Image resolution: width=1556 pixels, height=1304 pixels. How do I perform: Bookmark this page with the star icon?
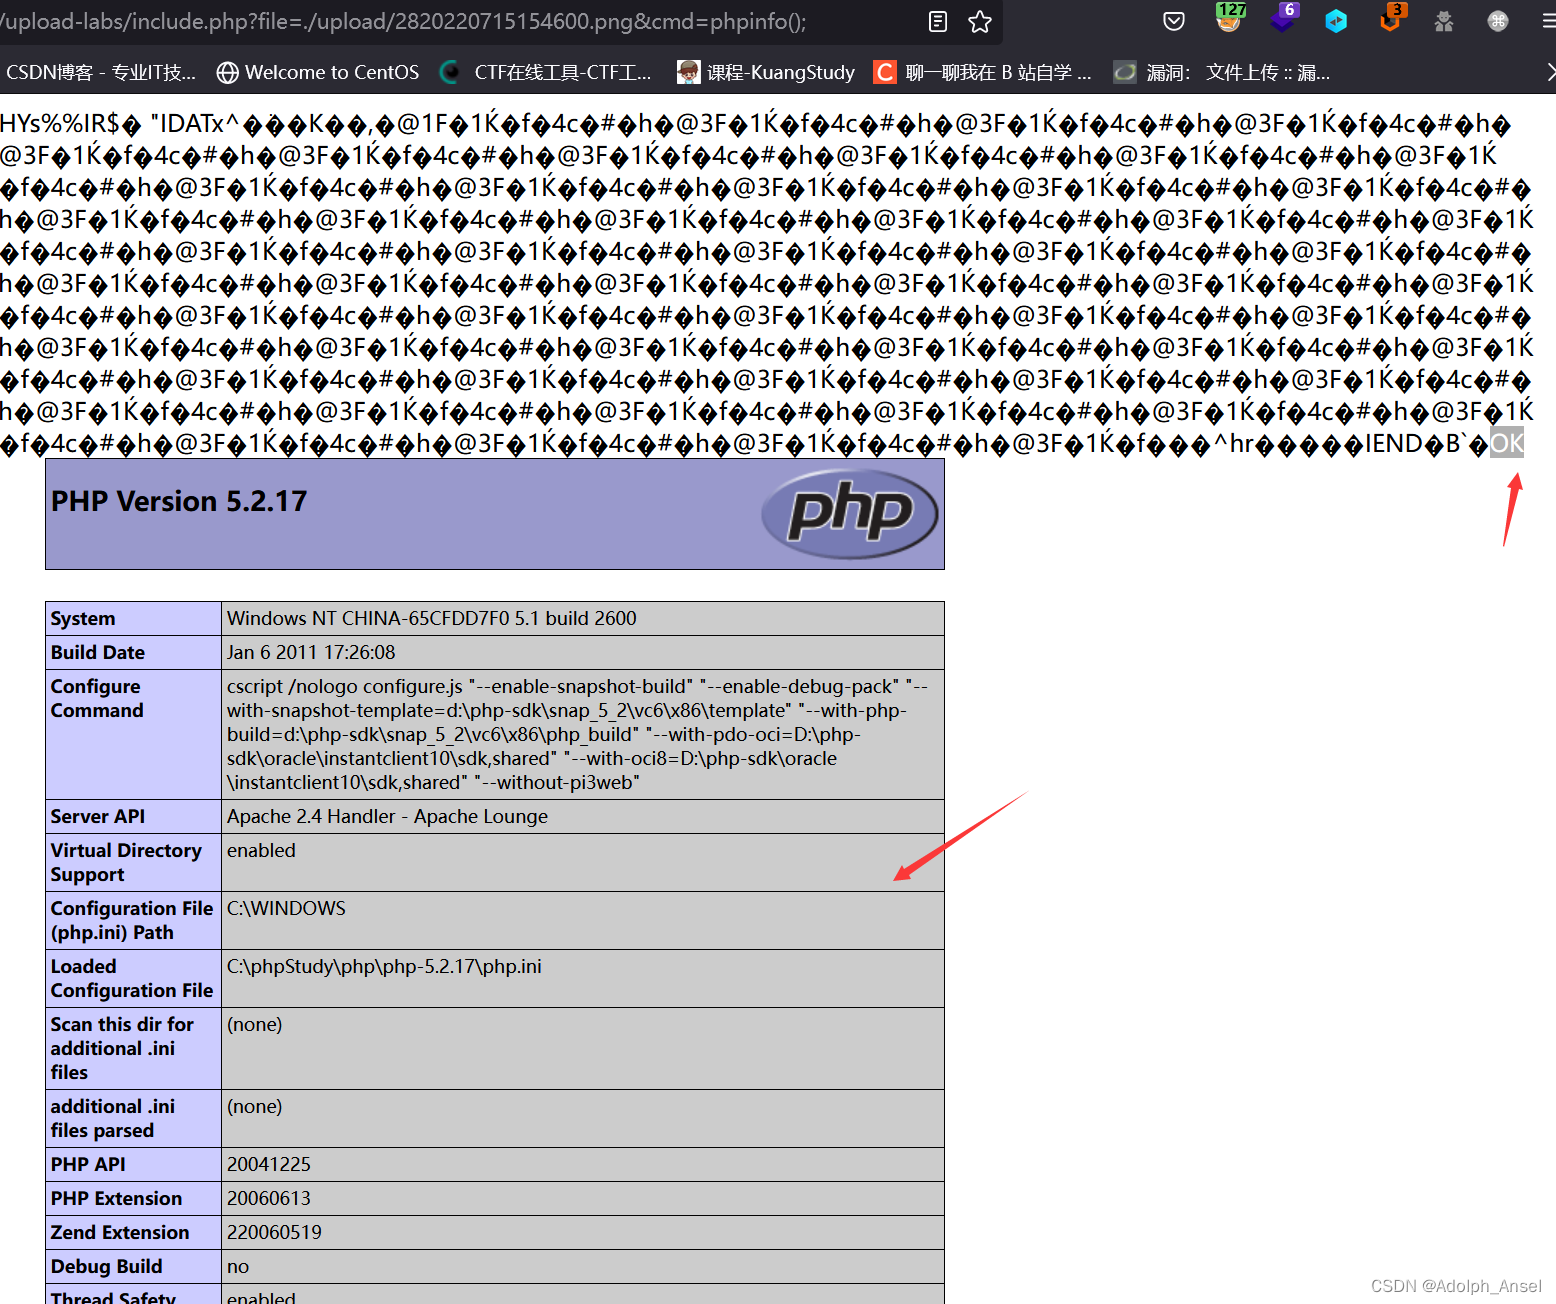coord(980,21)
